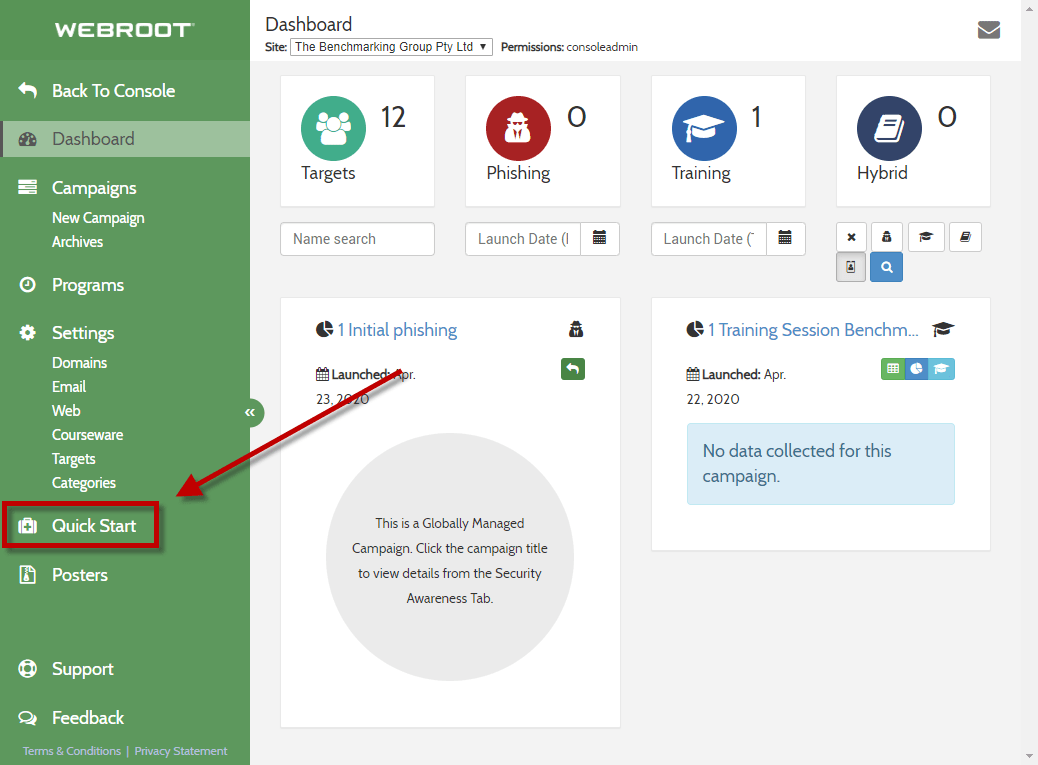Go Back To Console
This screenshot has width=1038, height=765.
click(x=114, y=91)
